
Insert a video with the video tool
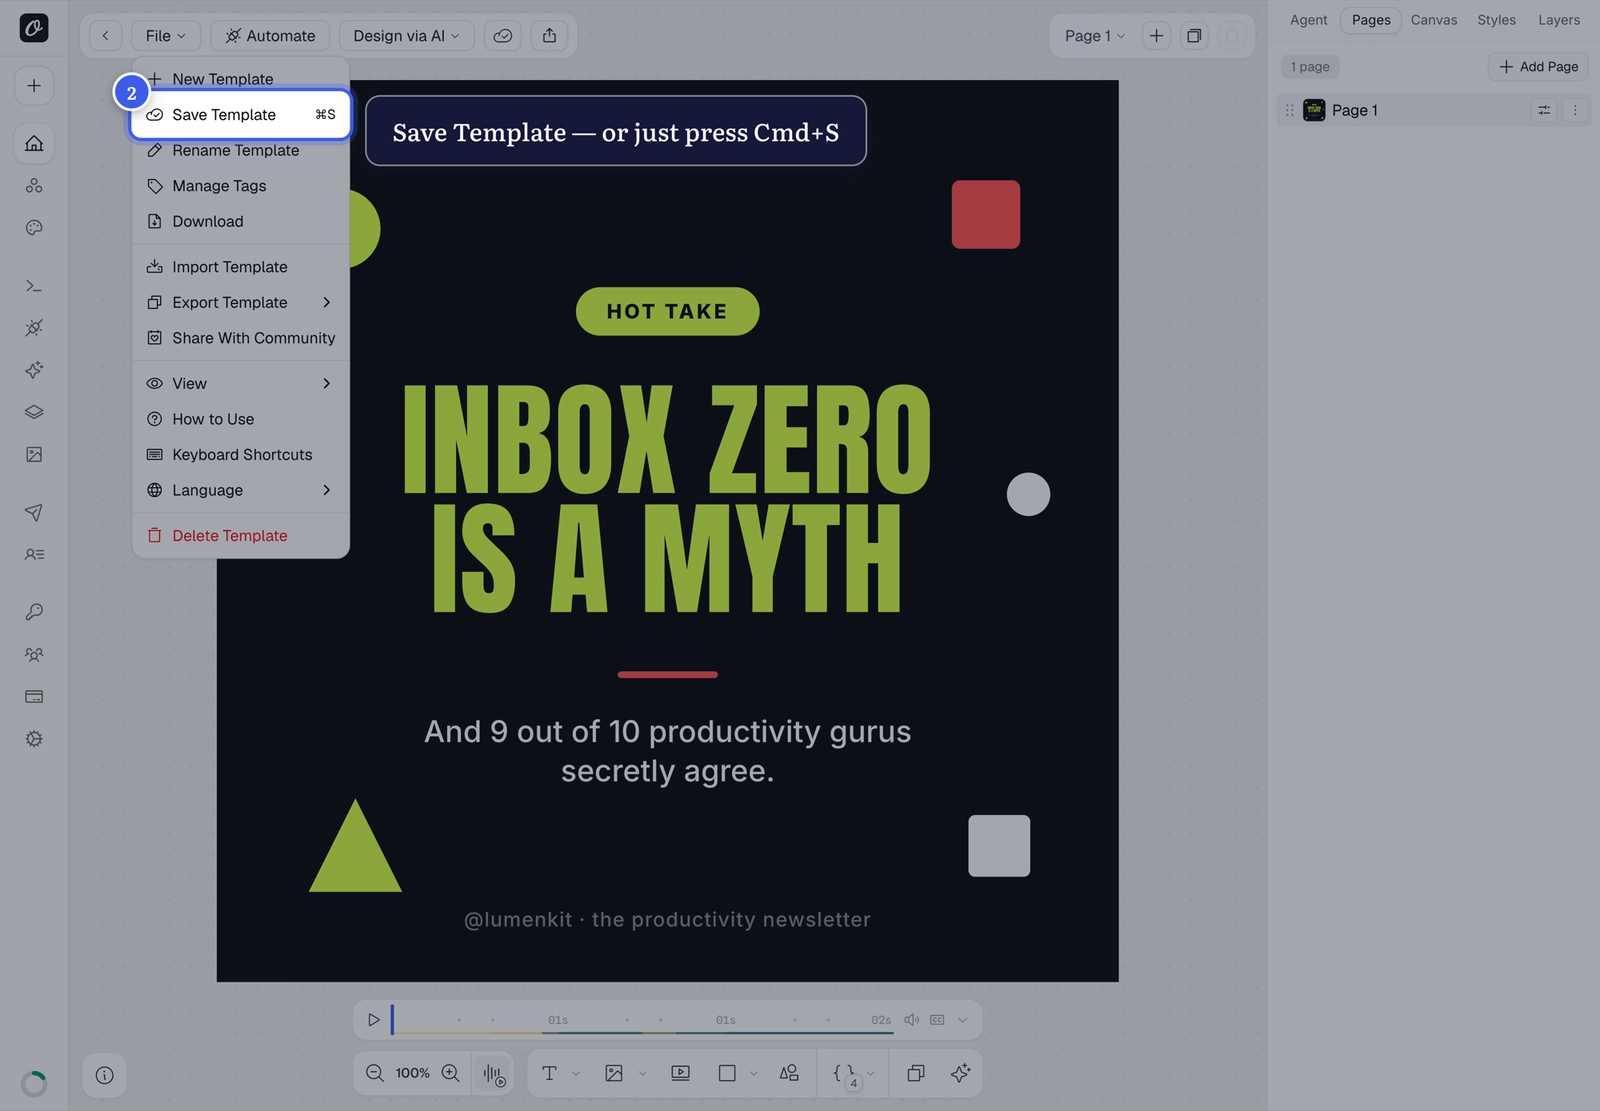click(680, 1073)
